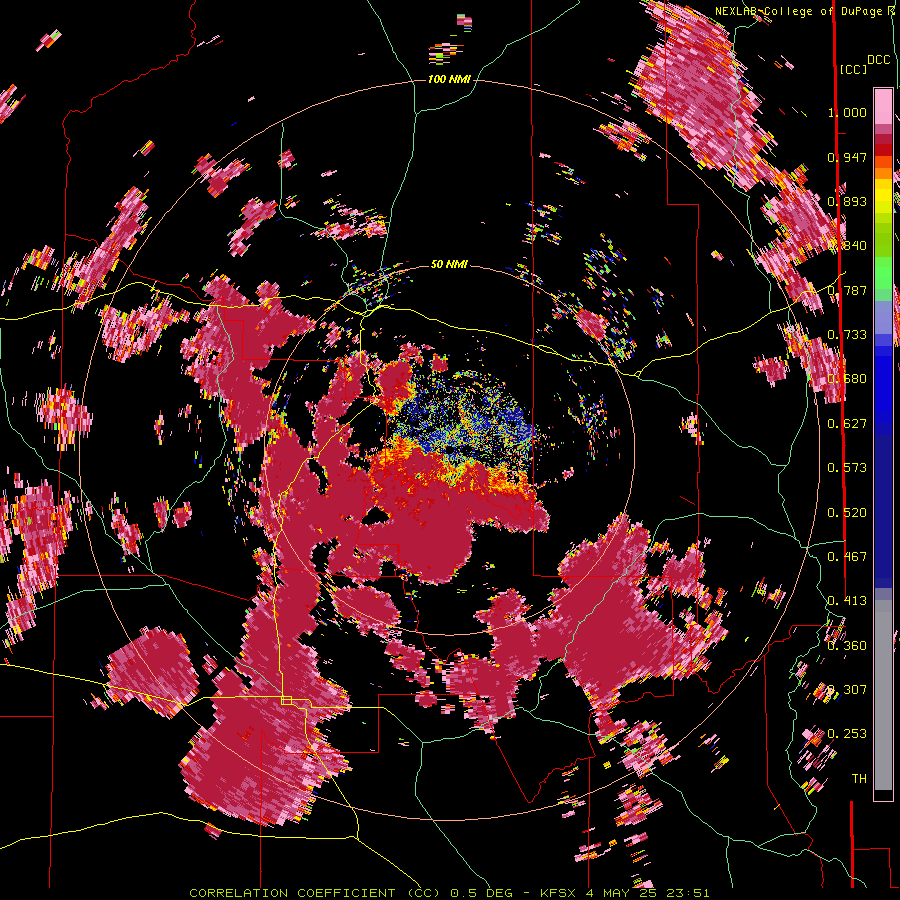Click the 1.000 value on the scale
Image resolution: width=900 pixels, height=900 pixels.
tap(847, 112)
